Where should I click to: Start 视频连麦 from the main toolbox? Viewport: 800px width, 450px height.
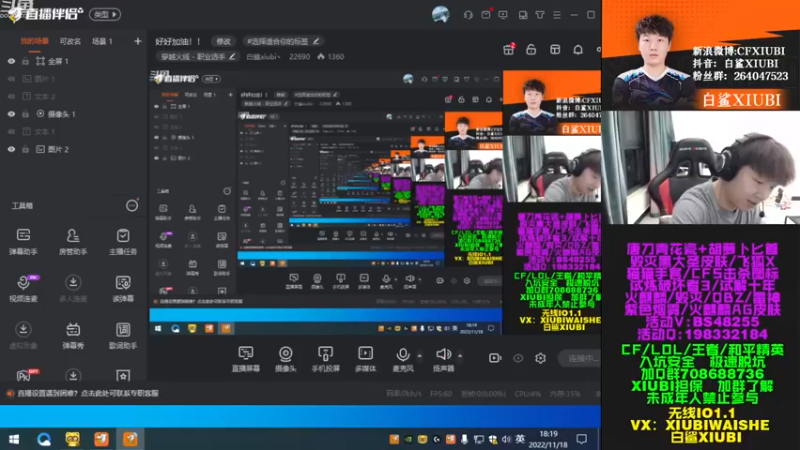23,288
